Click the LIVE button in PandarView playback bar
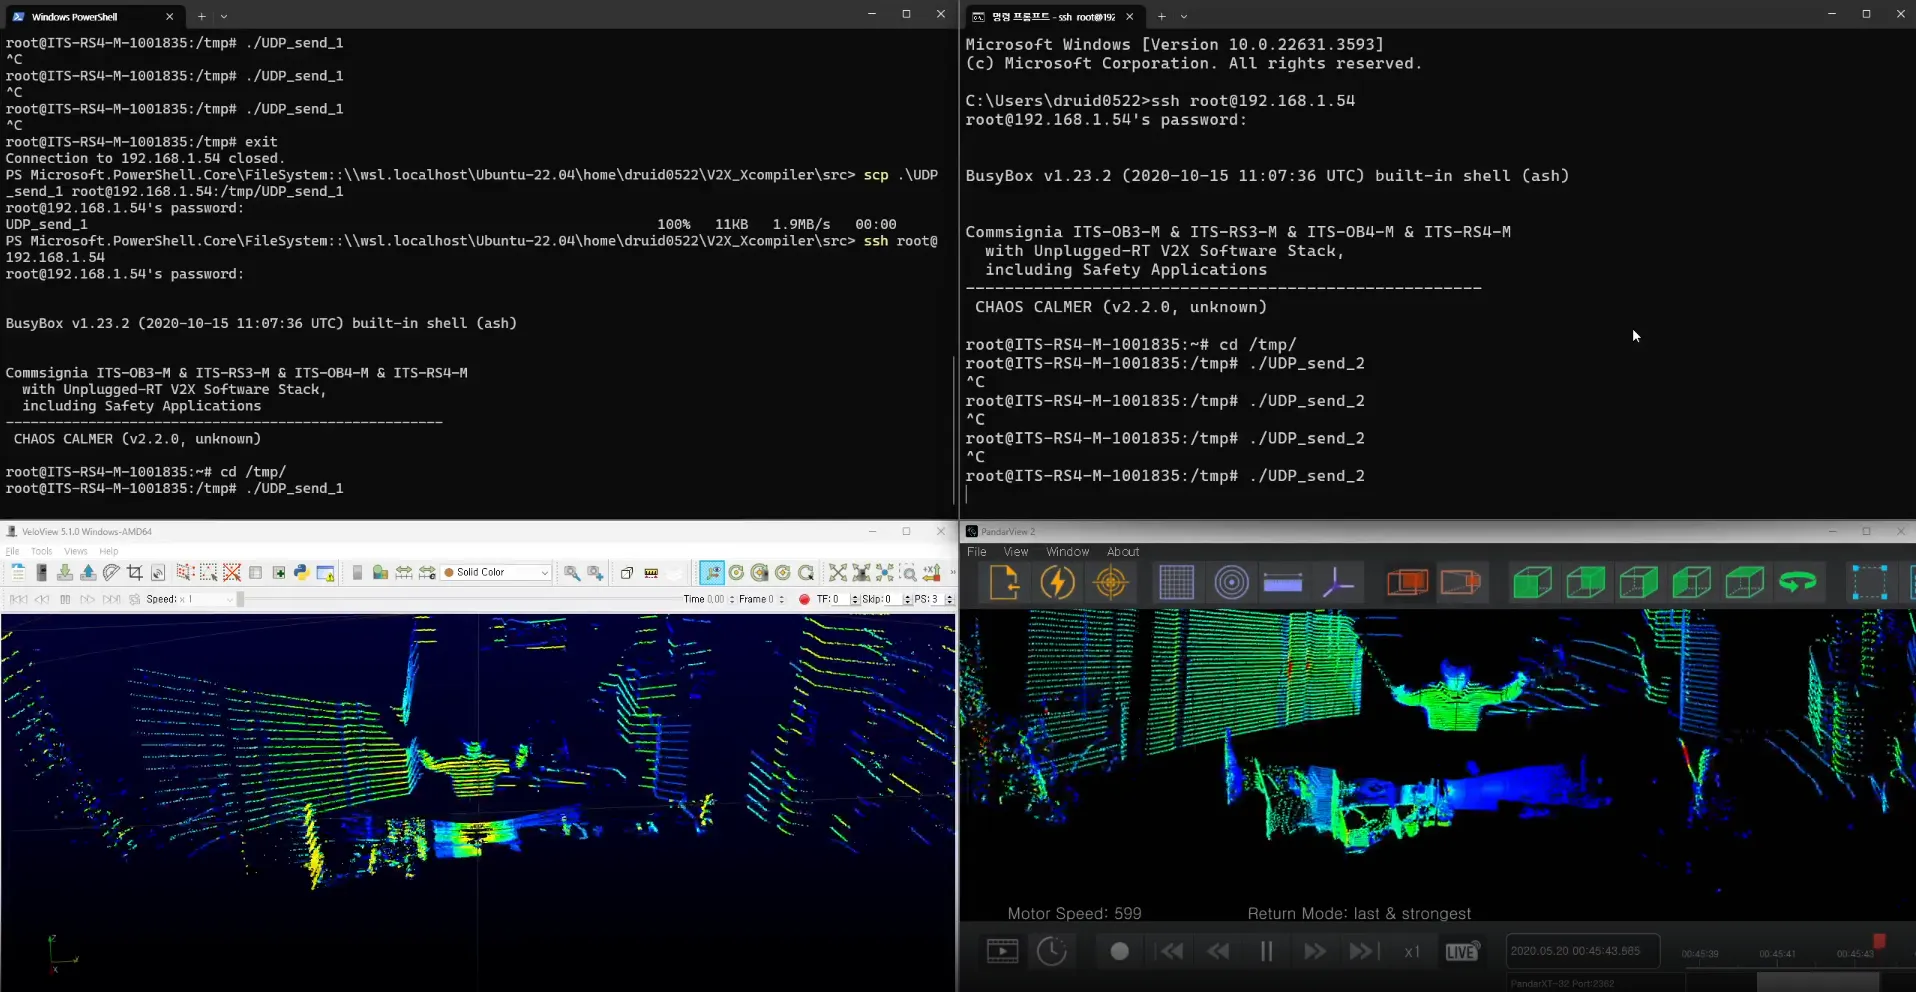 point(1462,951)
